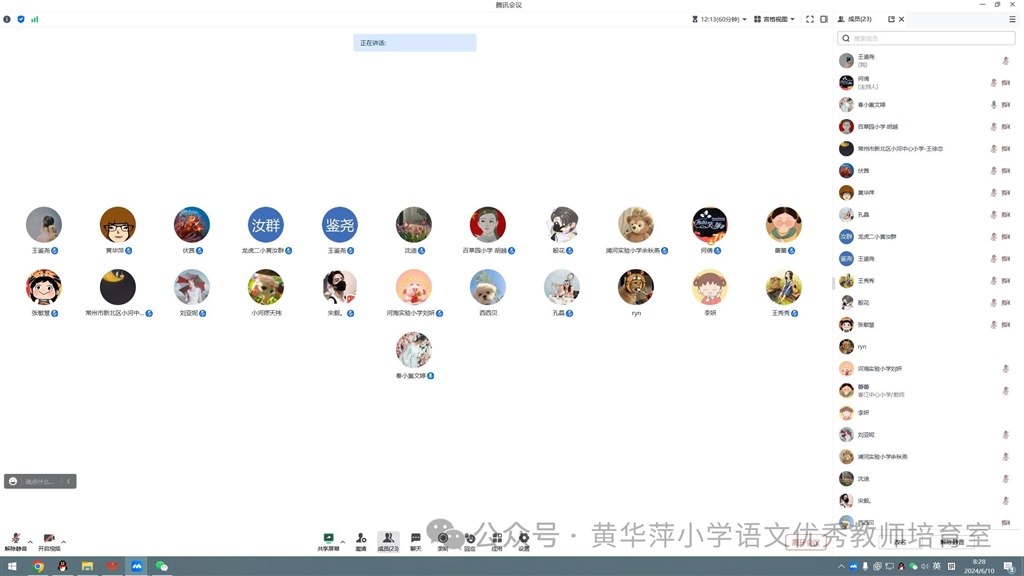Open Google Chrome from the taskbar
This screenshot has height=576, width=1024.
point(38,566)
